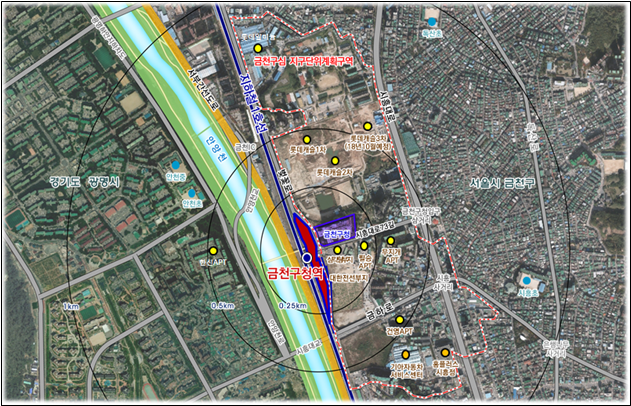Screen dimensions: 631x406
Task: Click the yellow dot above 롯데캐슬1차
Action: (x=307, y=140)
